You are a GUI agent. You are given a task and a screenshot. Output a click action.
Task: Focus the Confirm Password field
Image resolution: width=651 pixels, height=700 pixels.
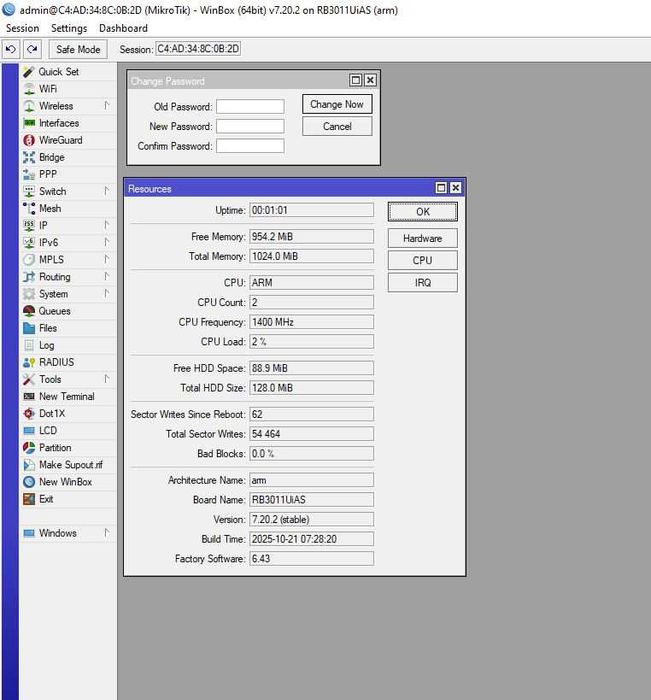coord(250,146)
